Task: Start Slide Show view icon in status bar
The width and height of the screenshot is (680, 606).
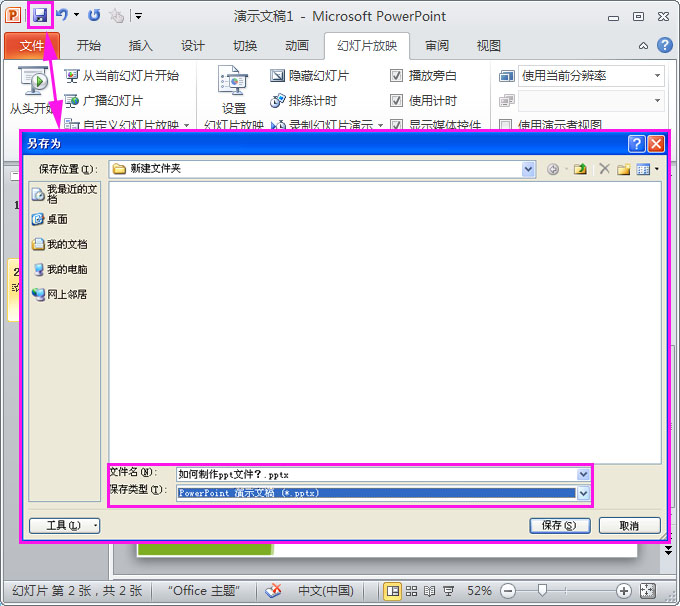Action: (448, 591)
